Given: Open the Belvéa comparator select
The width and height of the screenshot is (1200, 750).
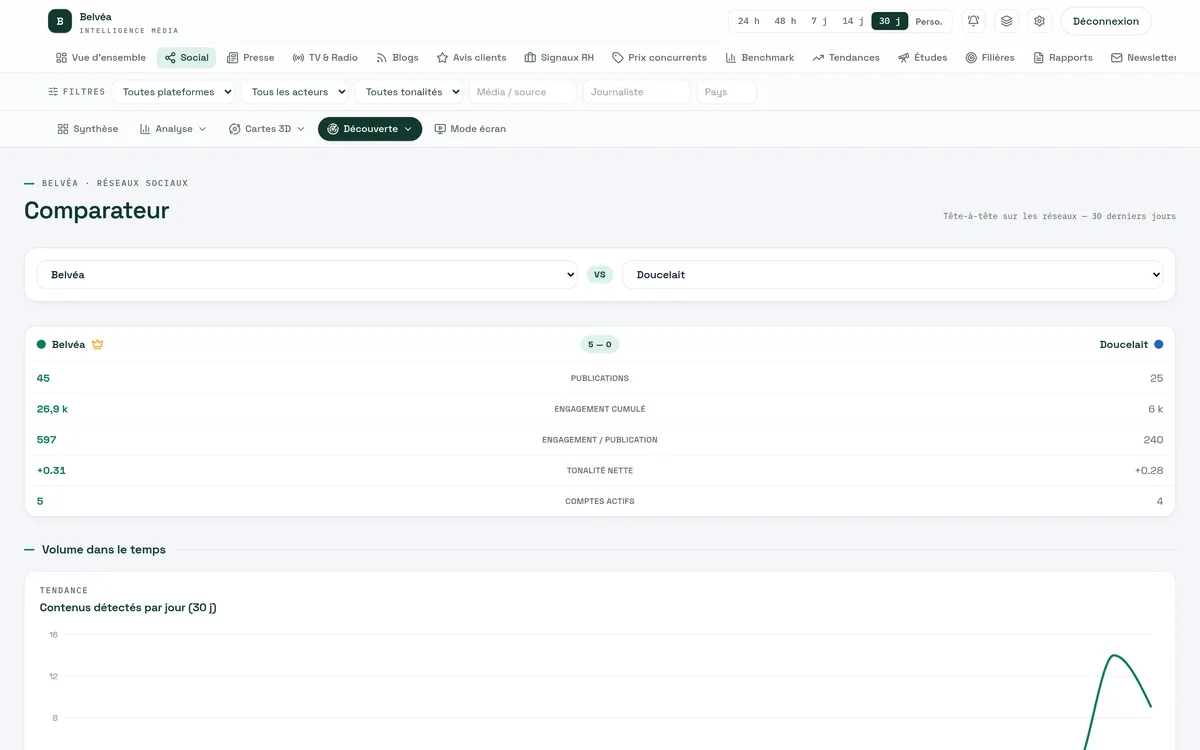Looking at the screenshot, I should 307,275.
